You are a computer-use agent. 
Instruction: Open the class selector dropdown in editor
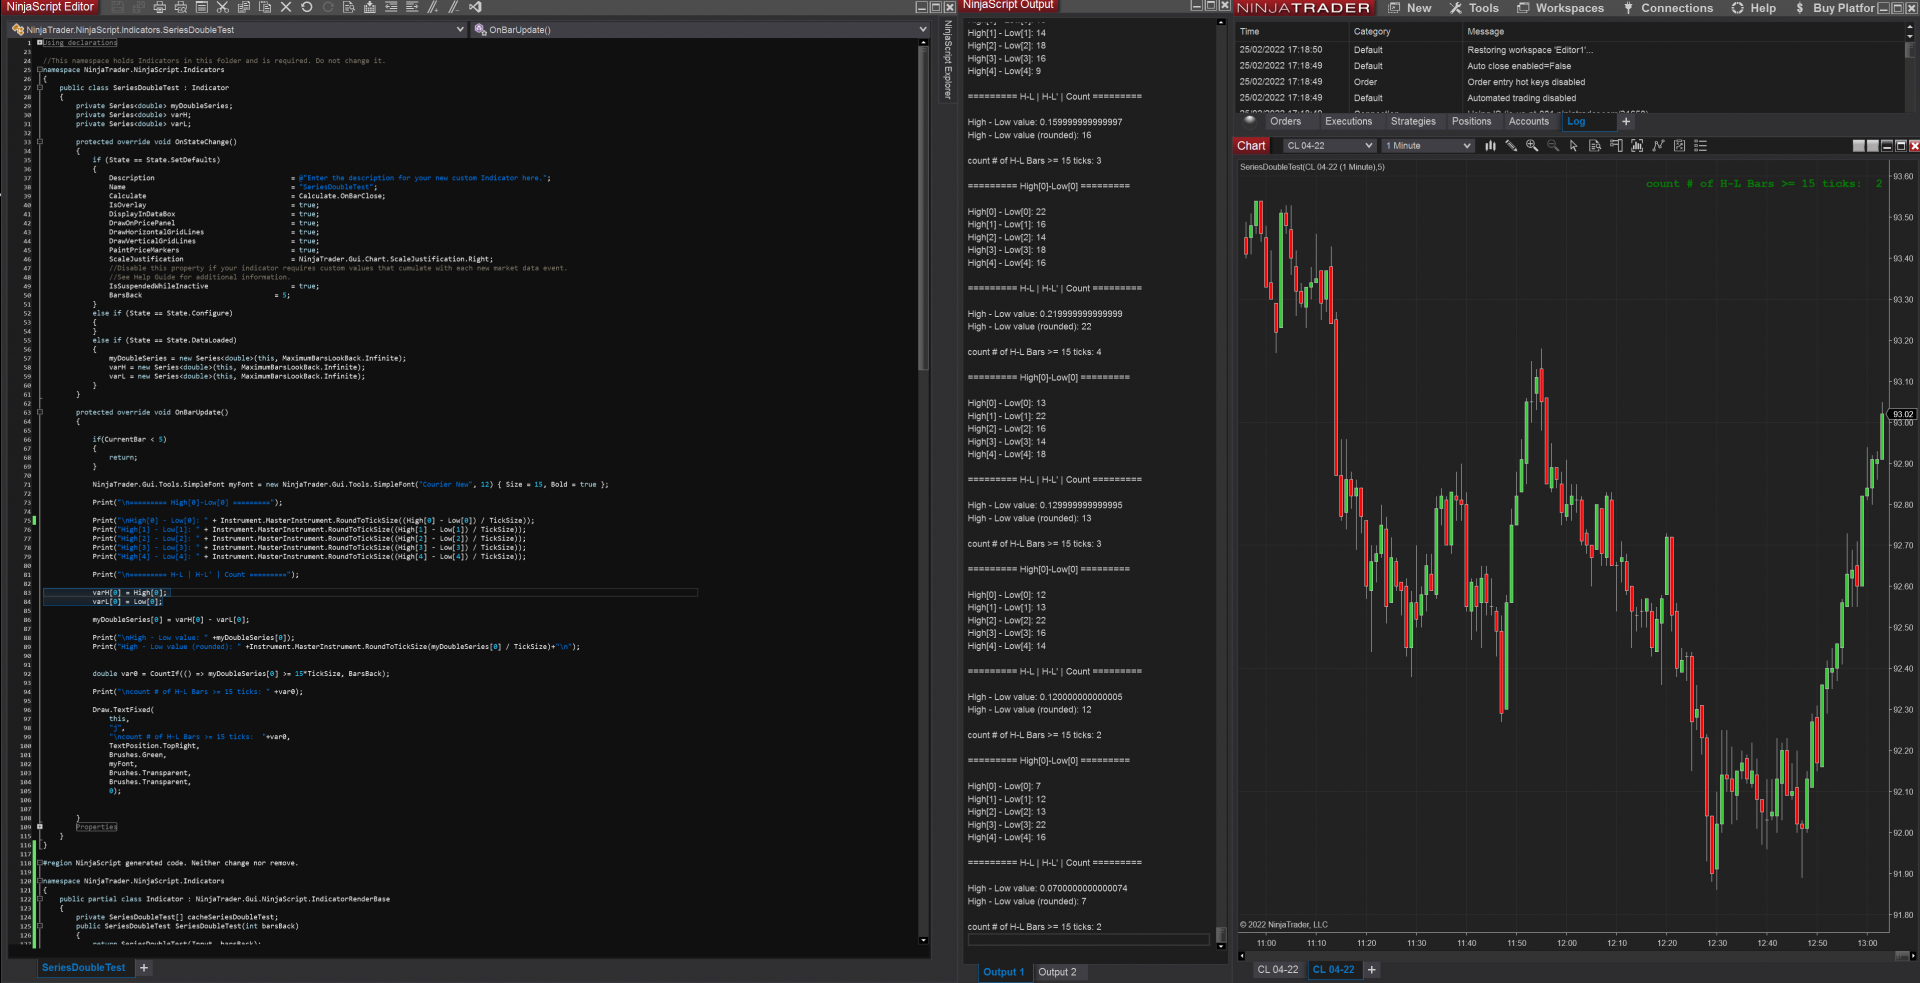(x=238, y=30)
